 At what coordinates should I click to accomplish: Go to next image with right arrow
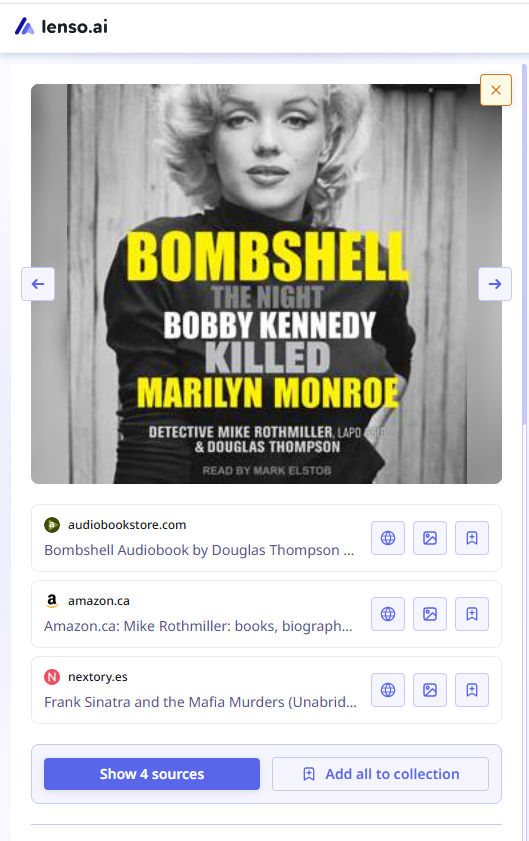pyautogui.click(x=495, y=284)
